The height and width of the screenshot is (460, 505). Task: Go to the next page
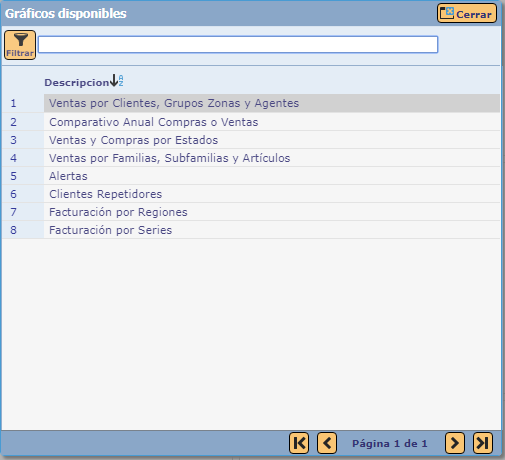point(455,443)
